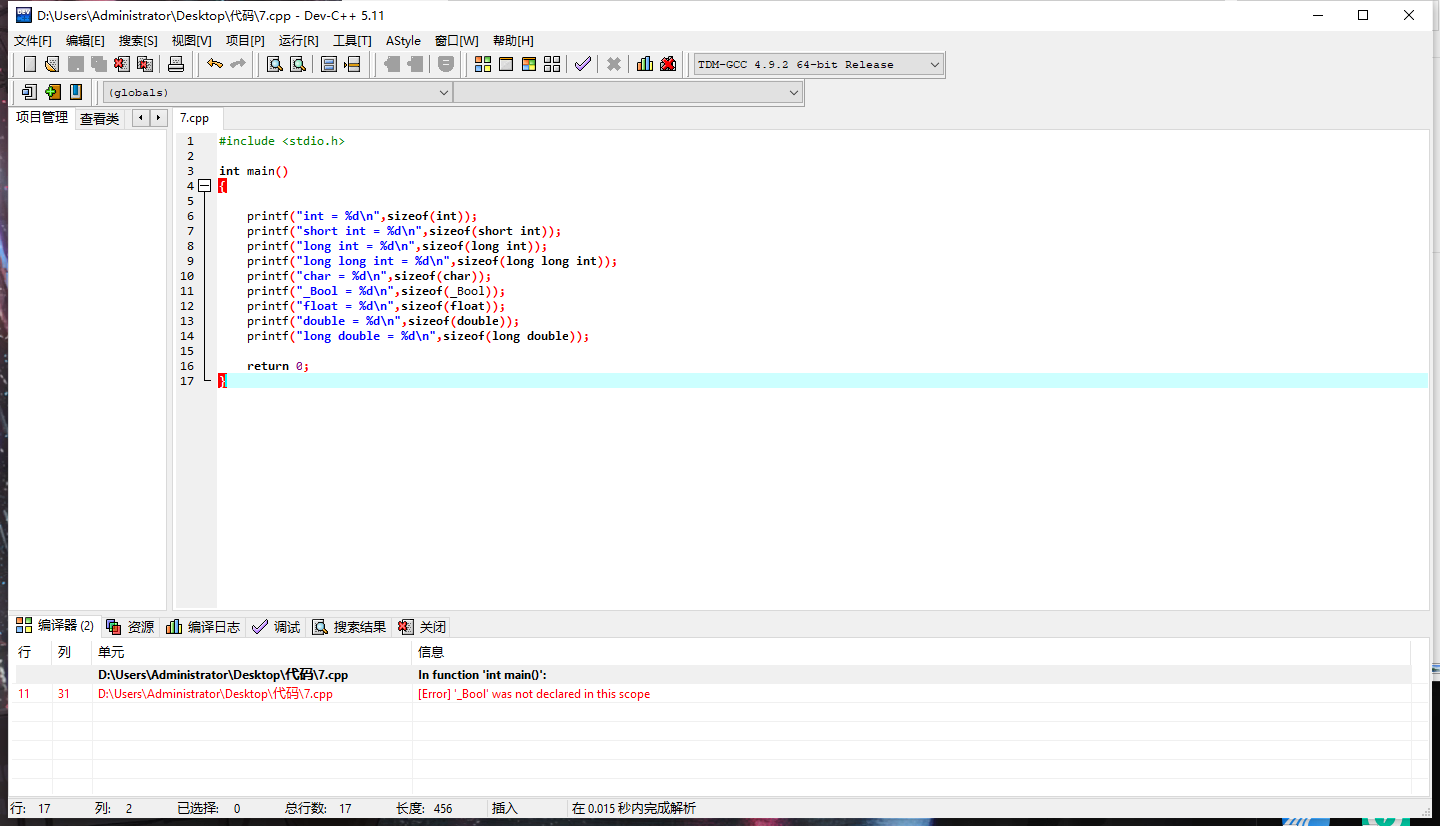The height and width of the screenshot is (826, 1440).
Task: Click the New source file icon
Action: click(x=29, y=64)
